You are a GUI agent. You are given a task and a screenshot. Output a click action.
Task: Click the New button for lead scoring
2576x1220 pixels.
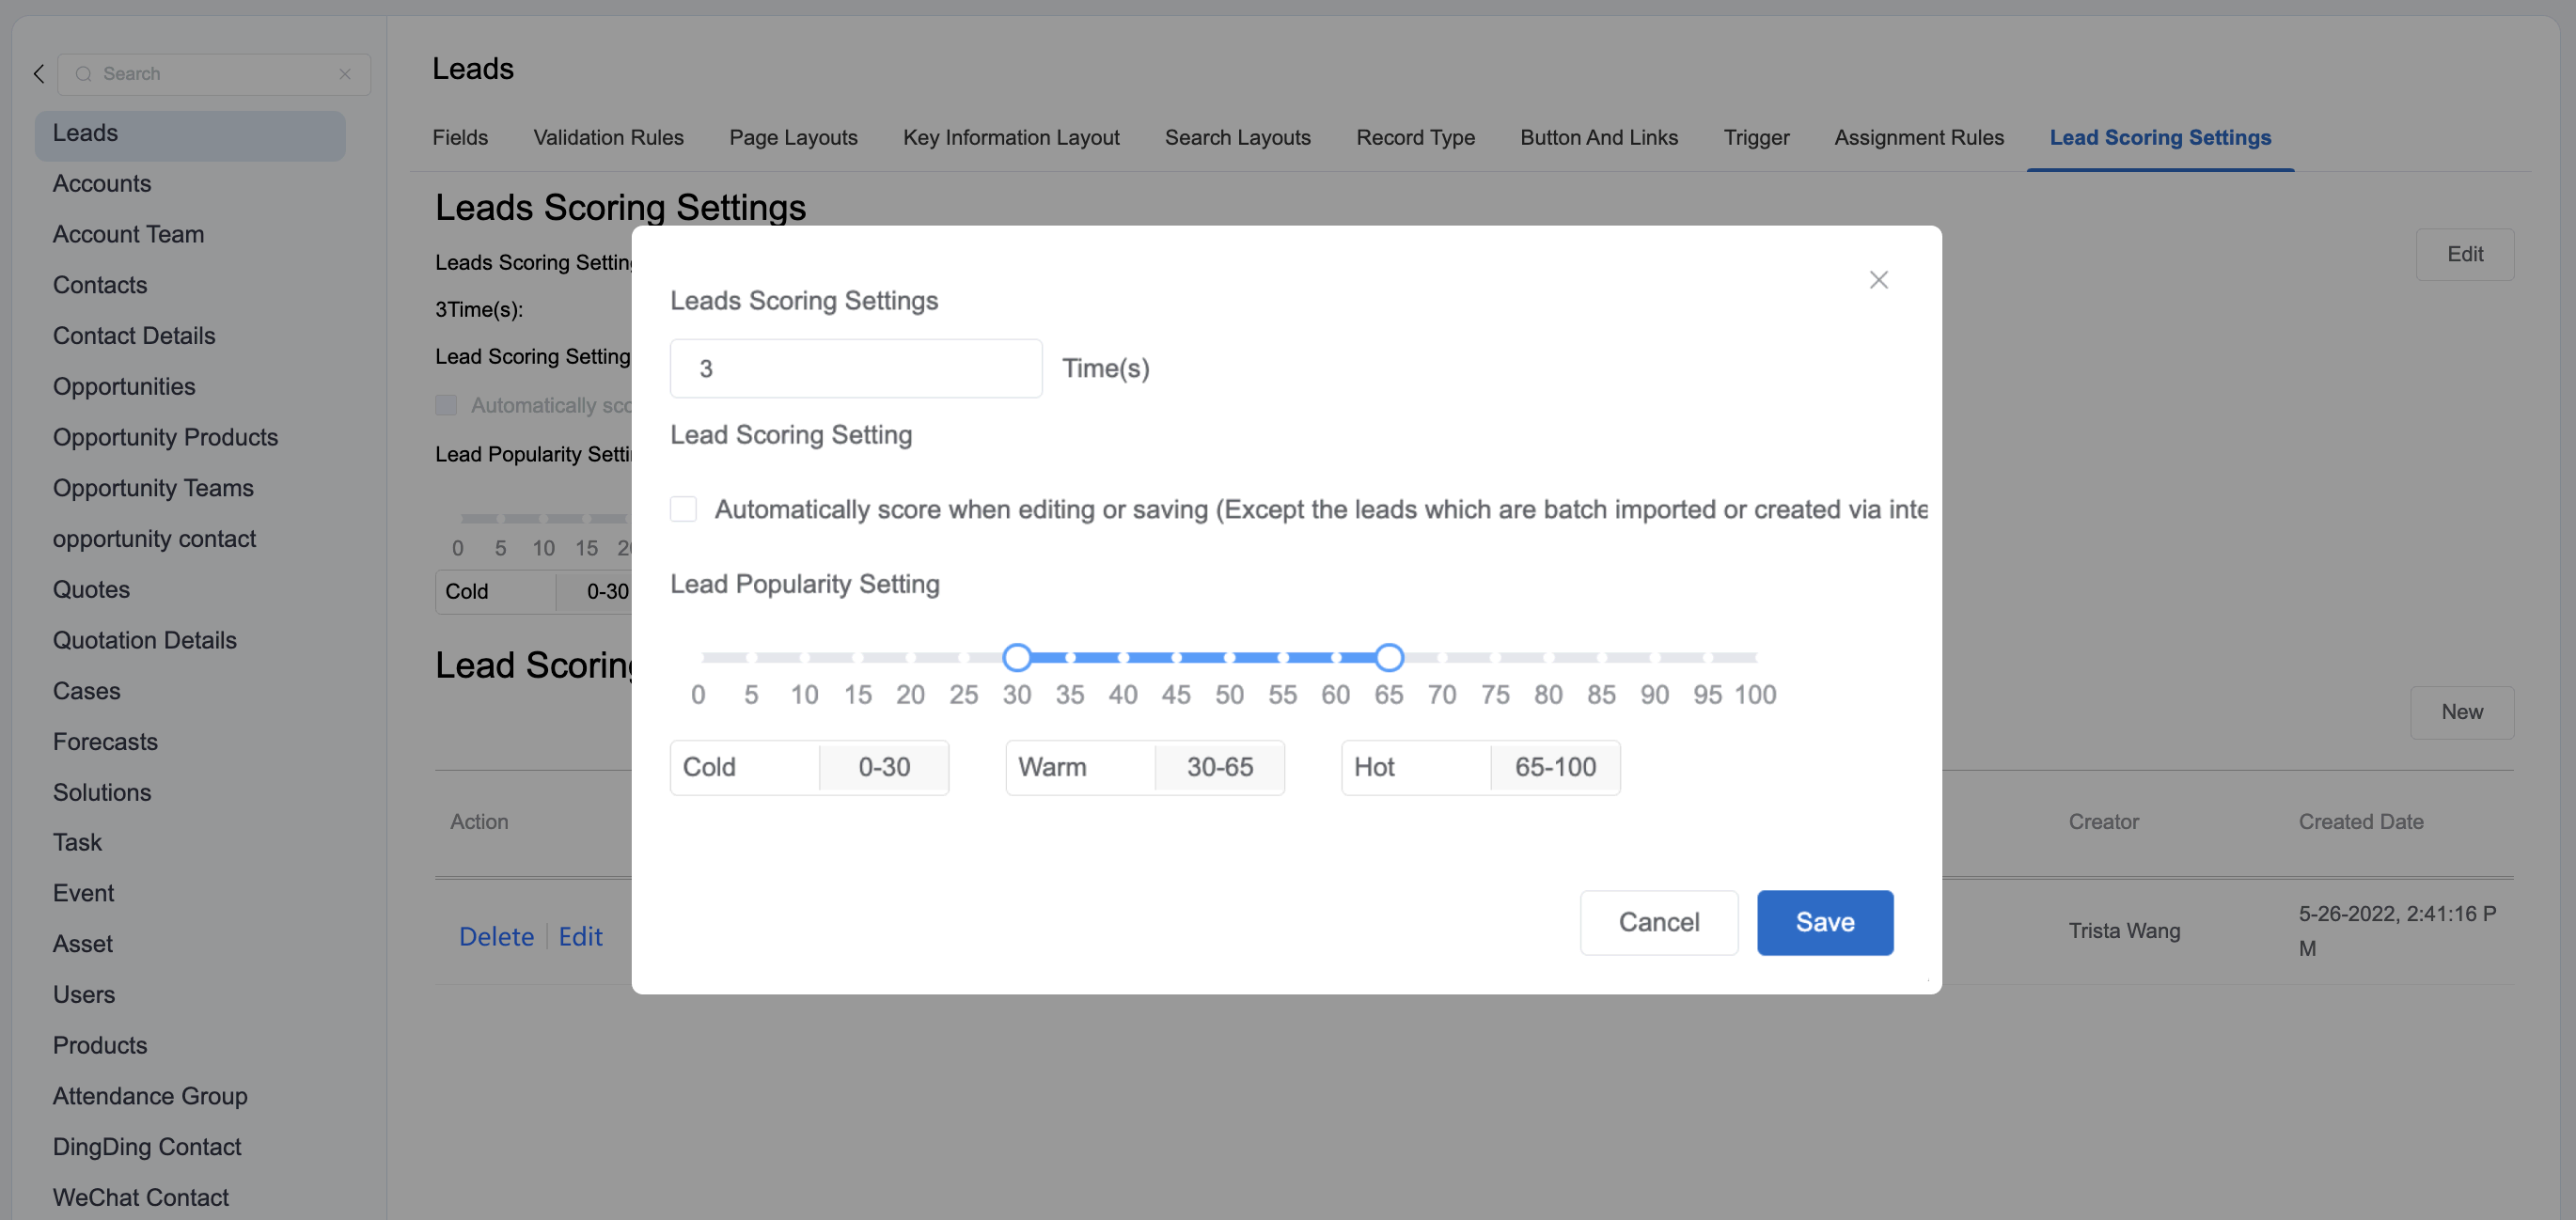(x=2461, y=712)
